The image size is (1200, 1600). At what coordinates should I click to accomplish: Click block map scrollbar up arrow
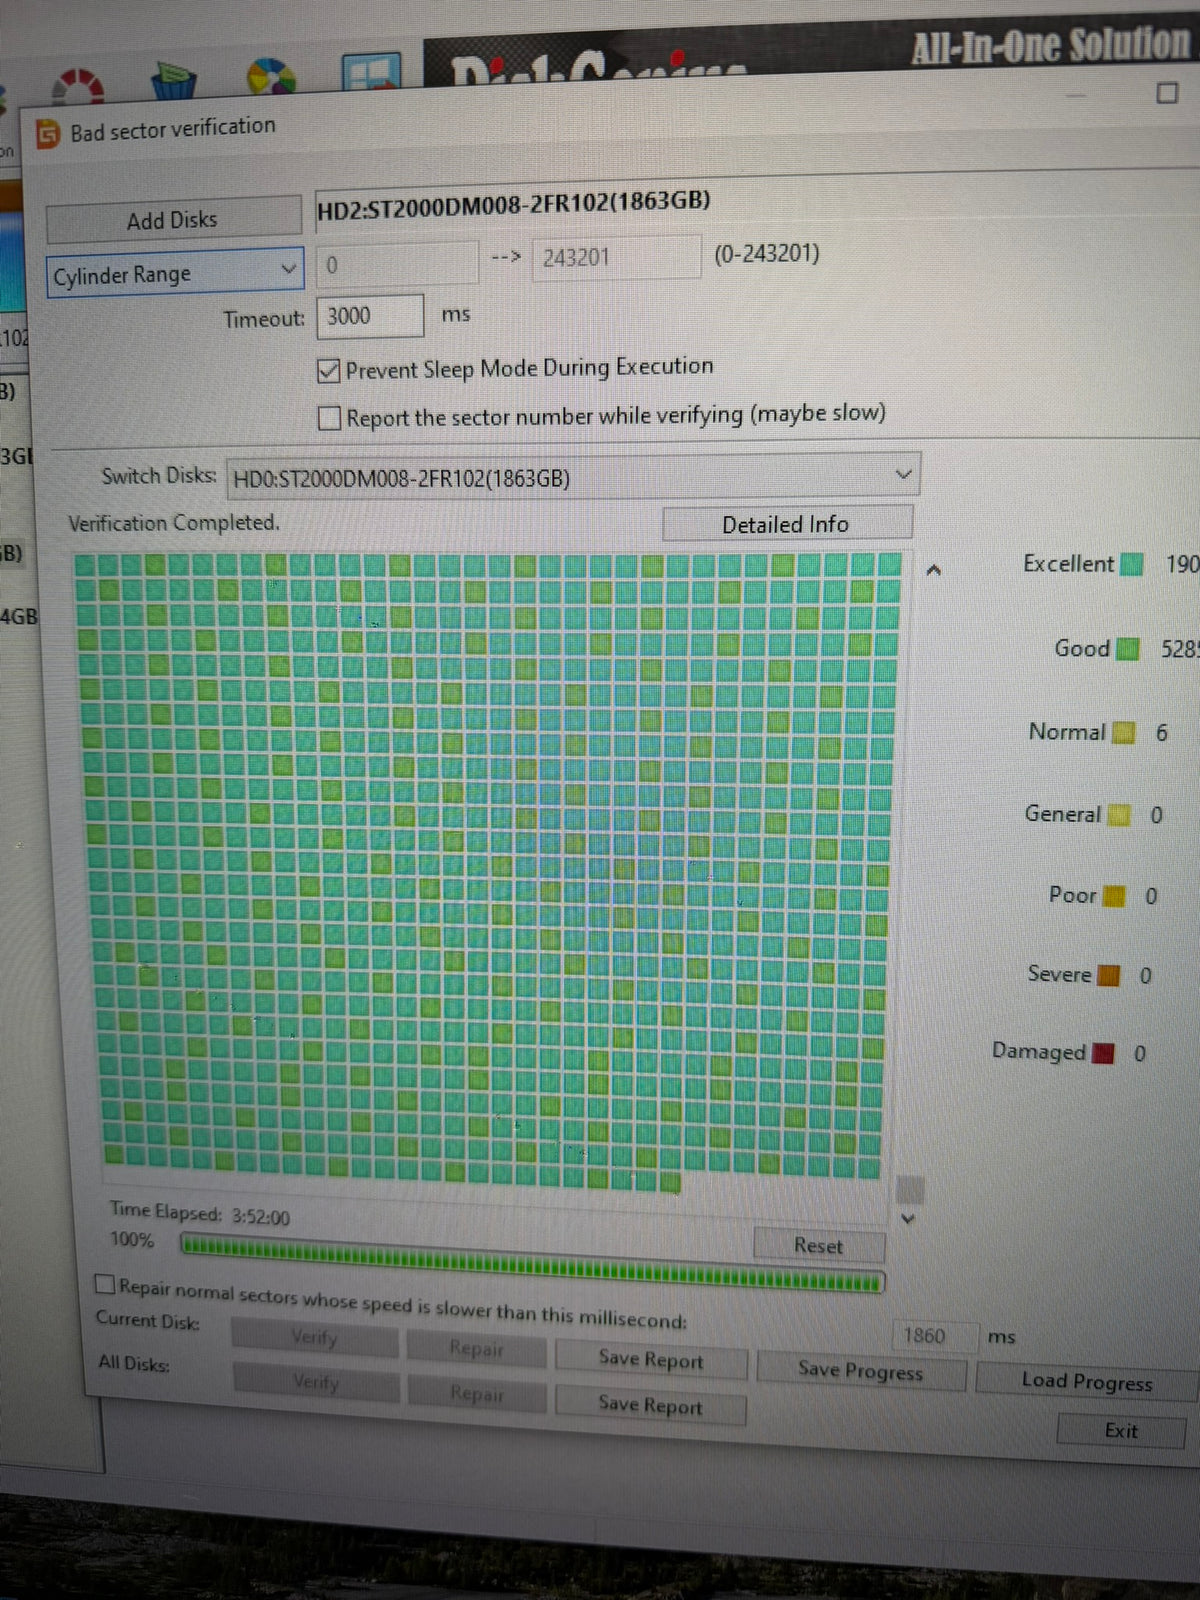933,570
